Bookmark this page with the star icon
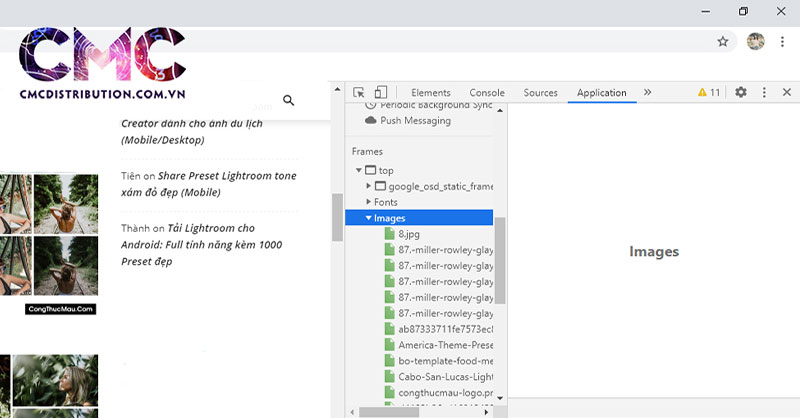The height and width of the screenshot is (418, 800). 723,41
